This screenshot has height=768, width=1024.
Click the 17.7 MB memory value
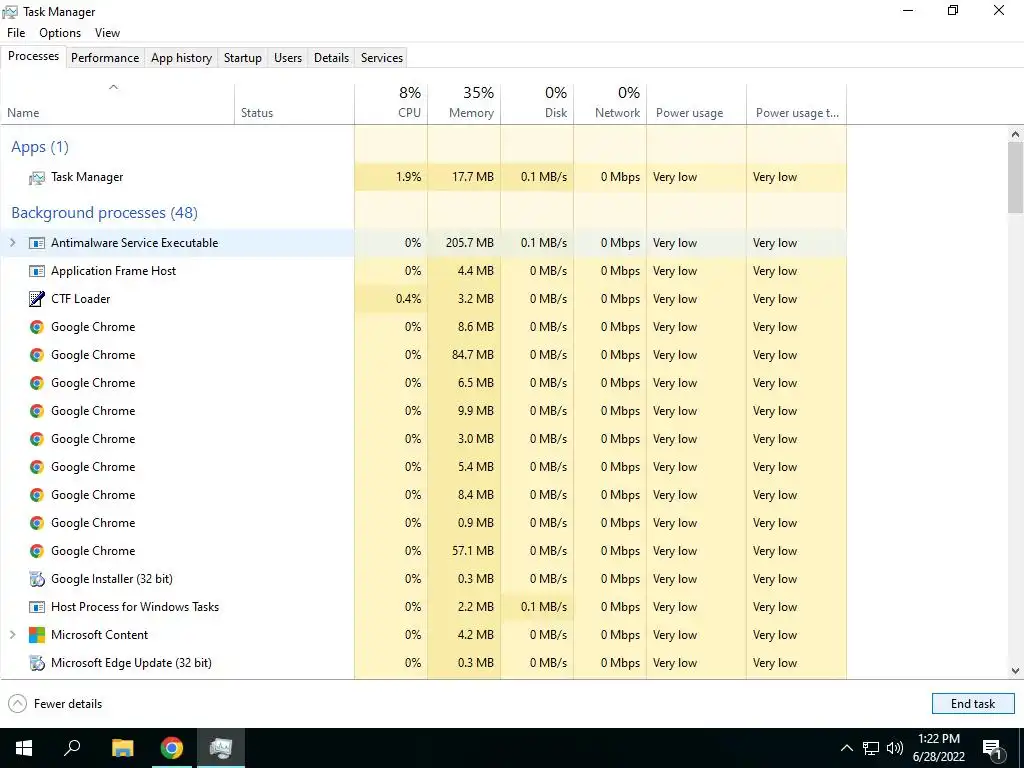tap(473, 177)
